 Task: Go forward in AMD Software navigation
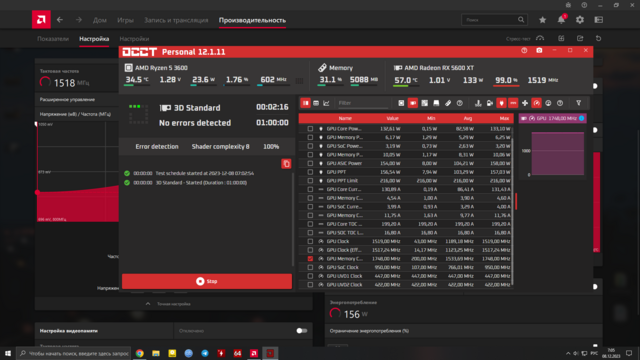click(78, 20)
